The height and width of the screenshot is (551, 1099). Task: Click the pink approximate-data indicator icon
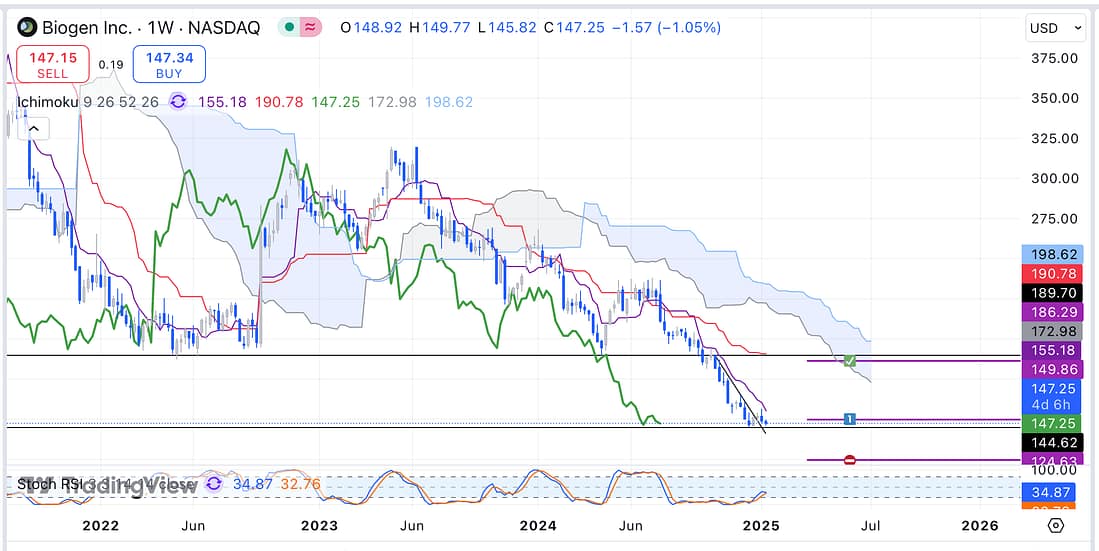312,28
